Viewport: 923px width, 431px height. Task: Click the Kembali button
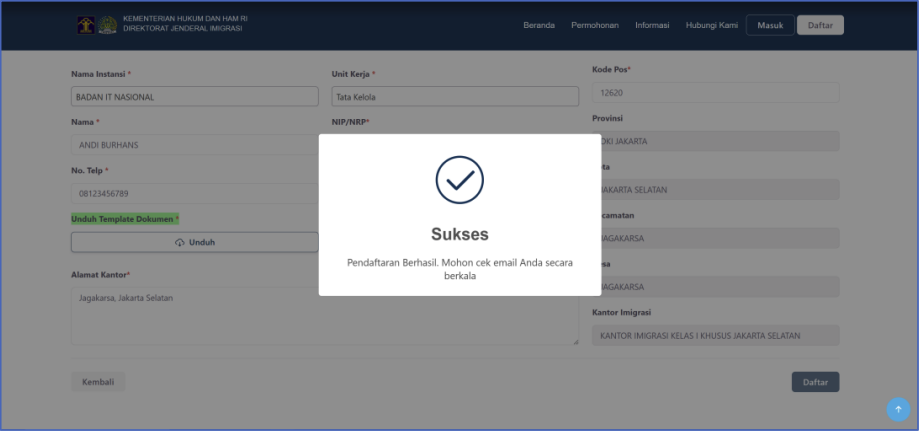click(98, 382)
